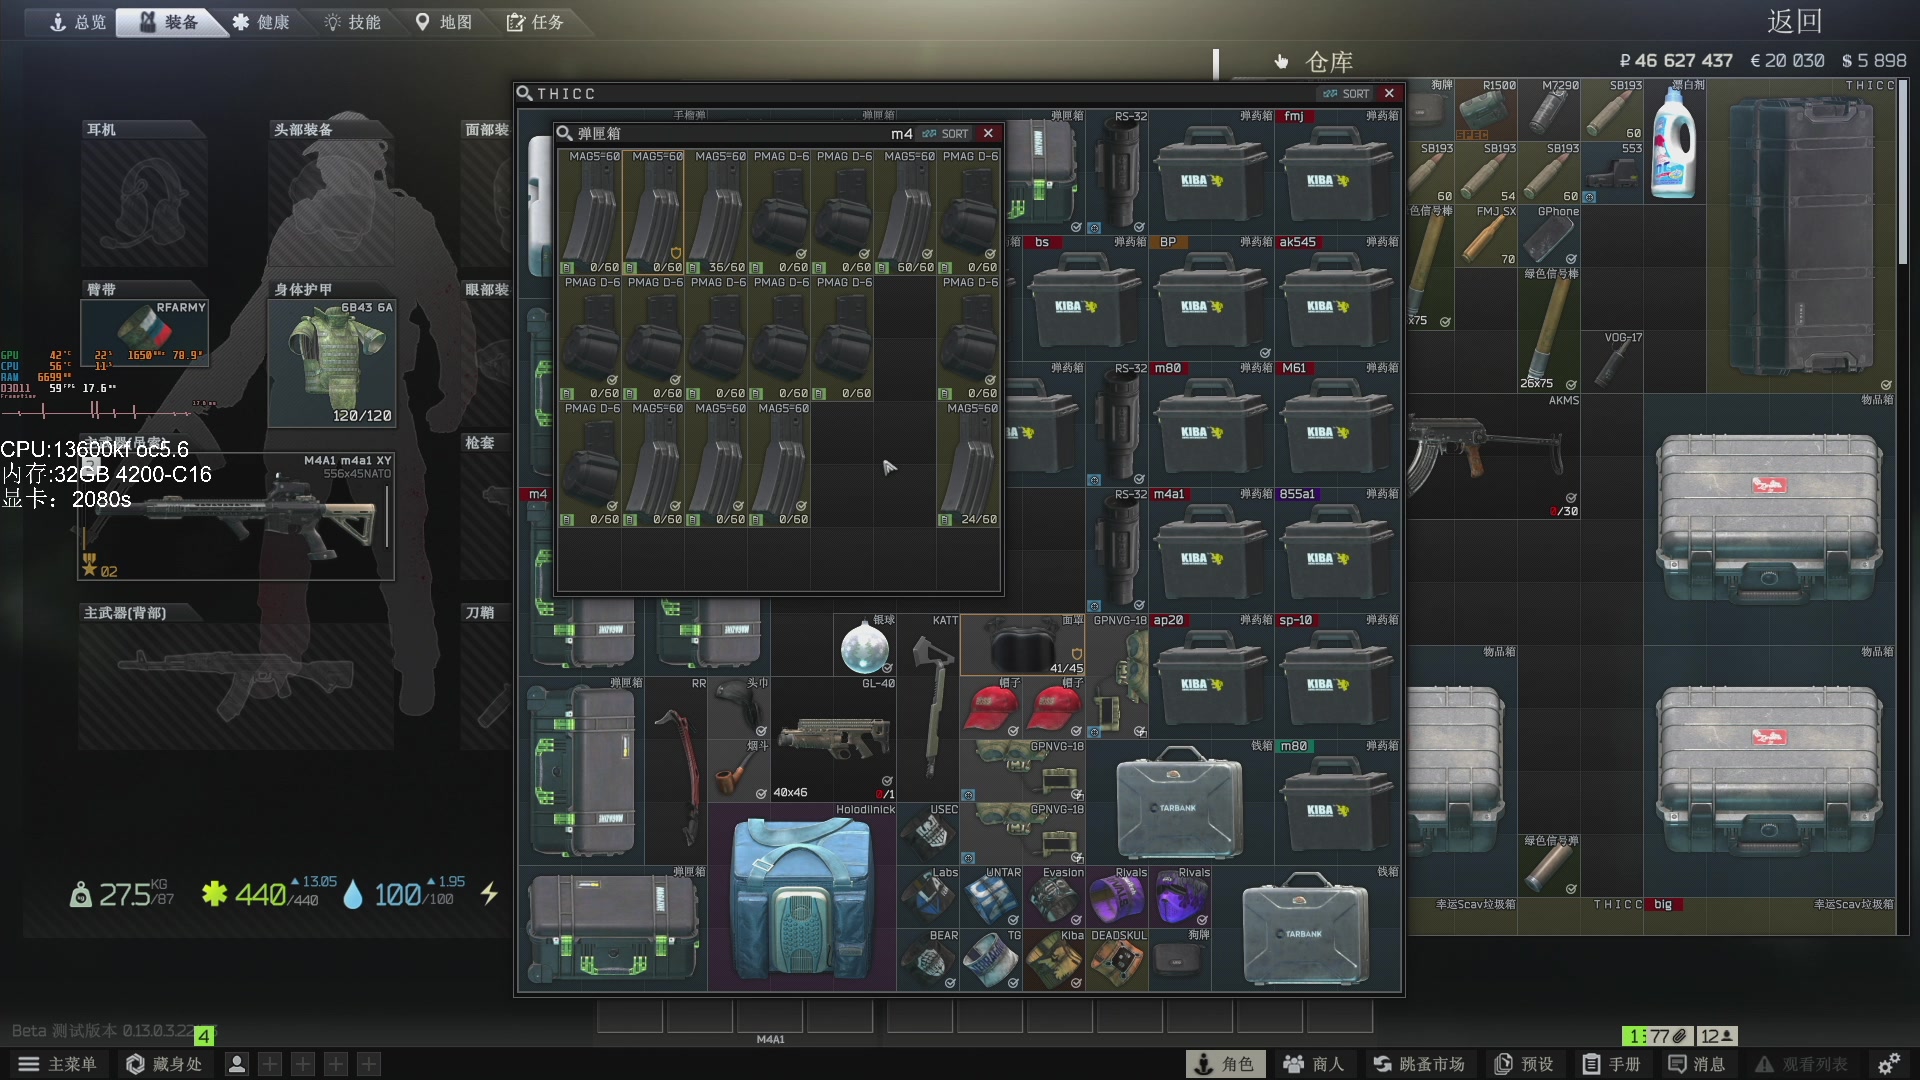Select the Labs armband
Screen dimensions: 1920x1080
[929, 897]
